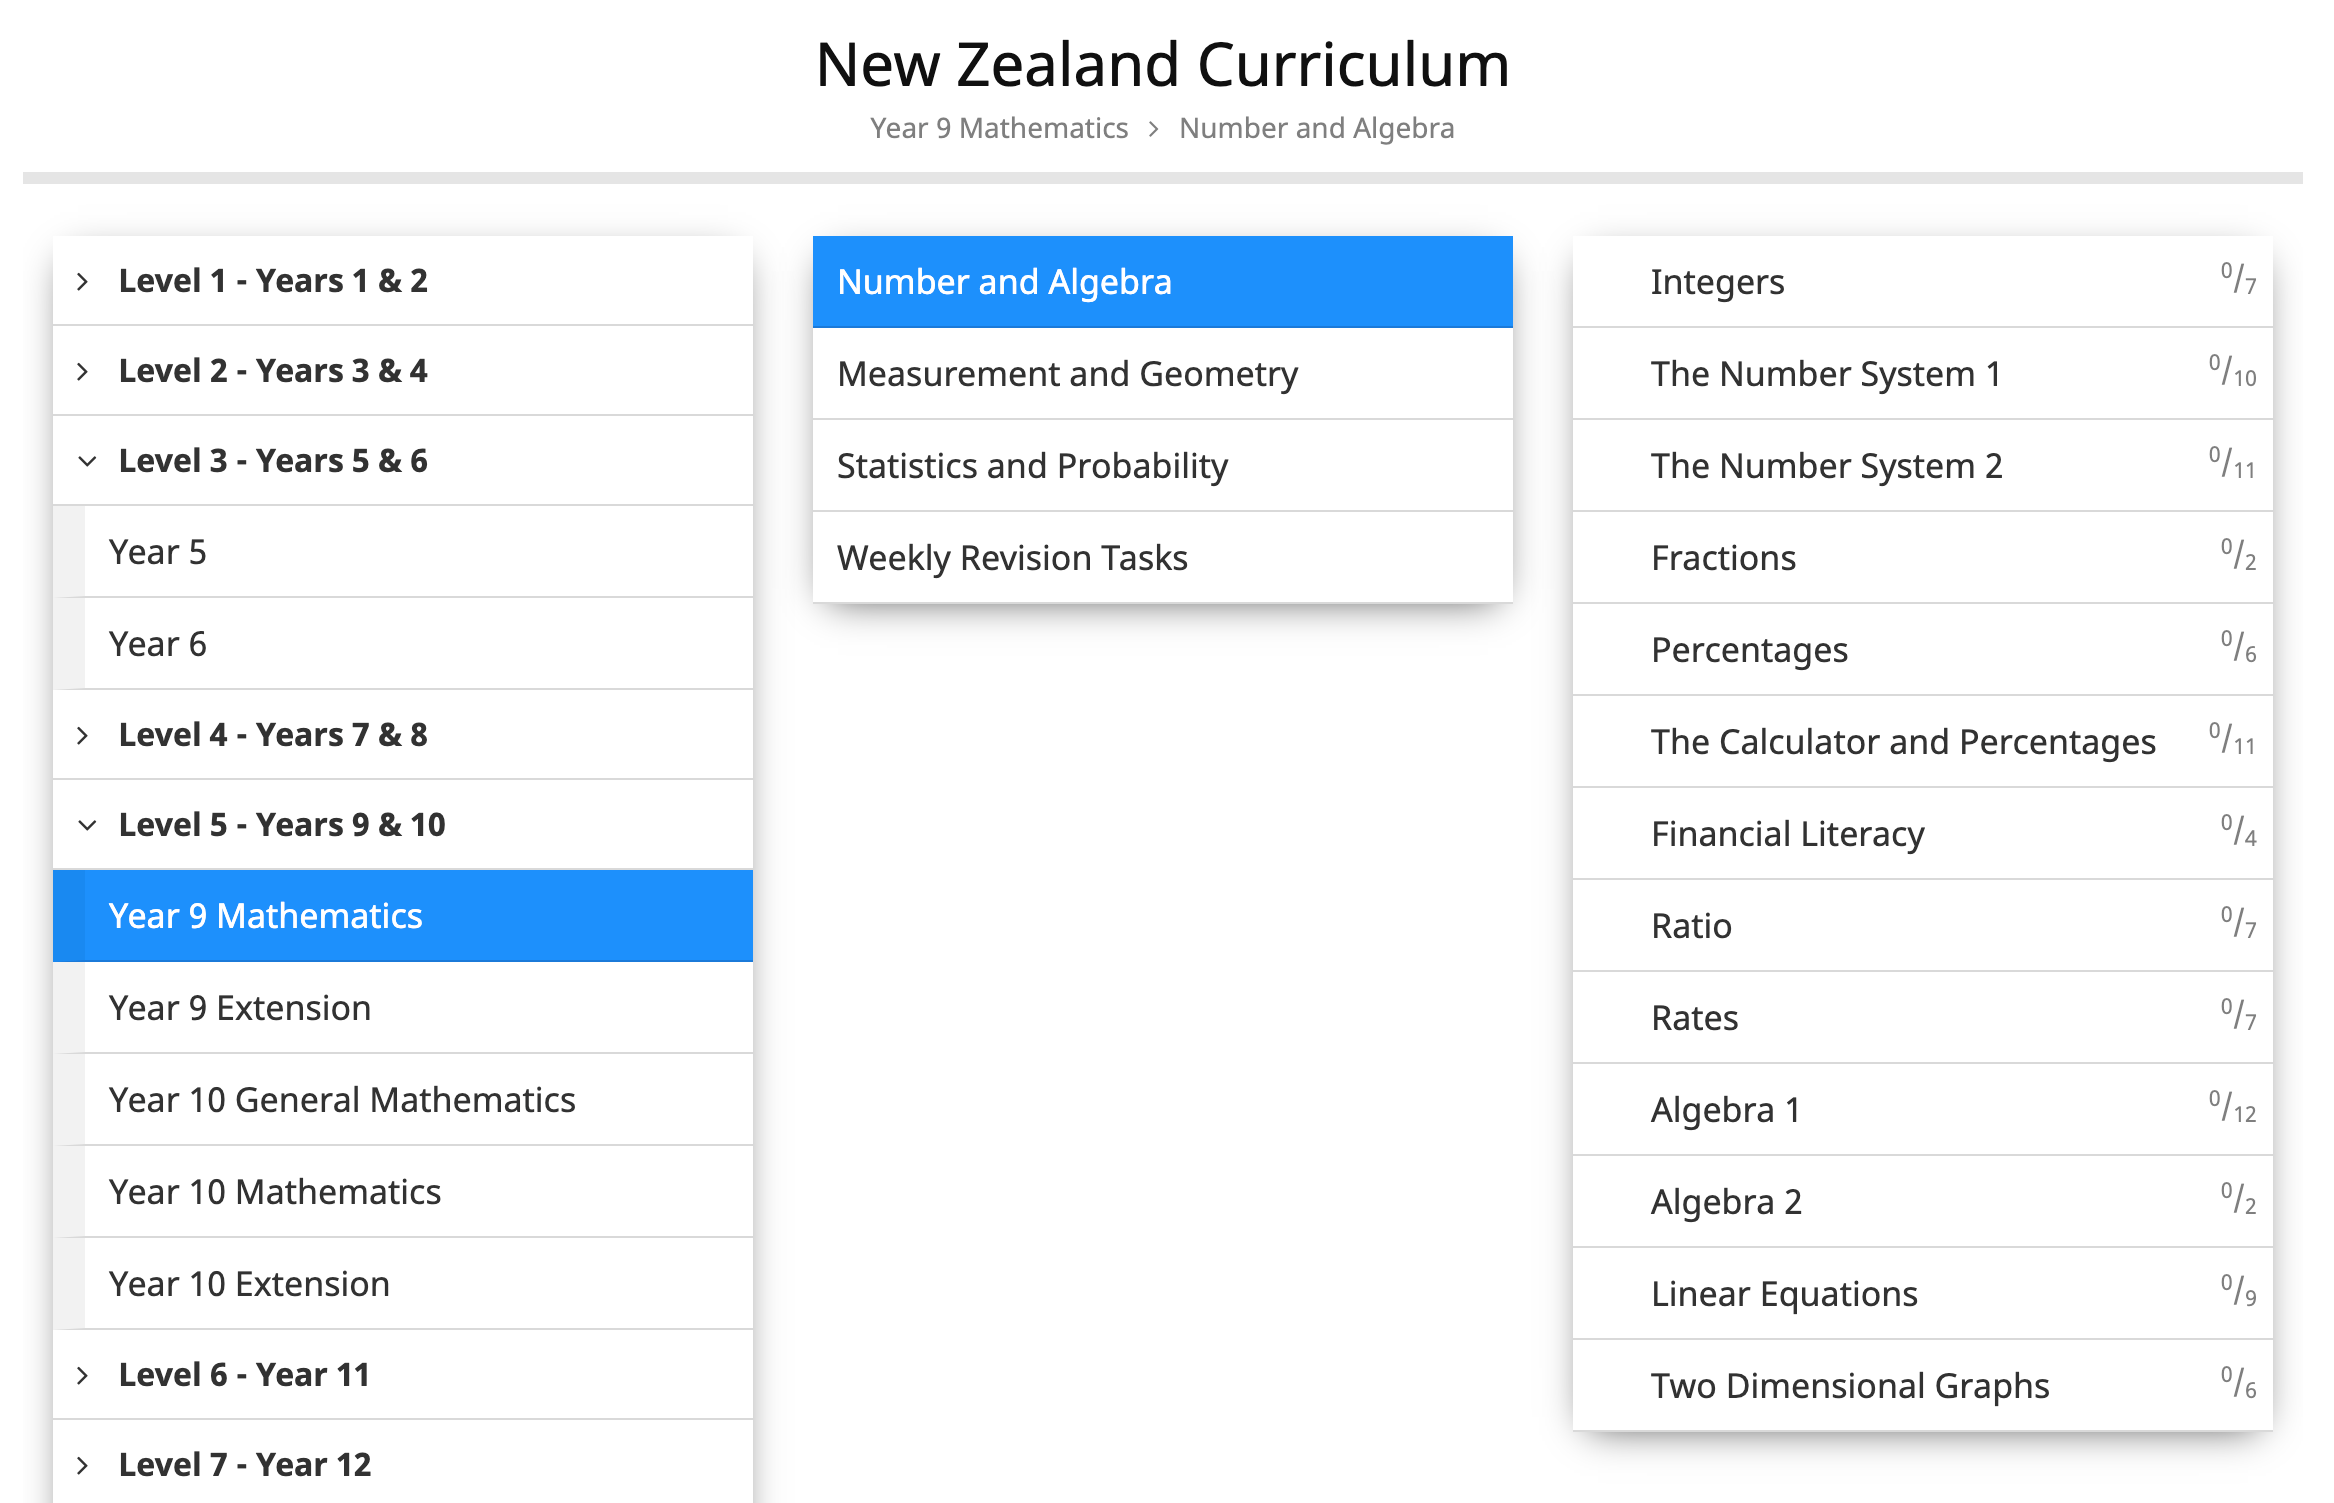Open Year 10 General Mathematics
Viewport: 2334px width, 1503px height.
[342, 1099]
